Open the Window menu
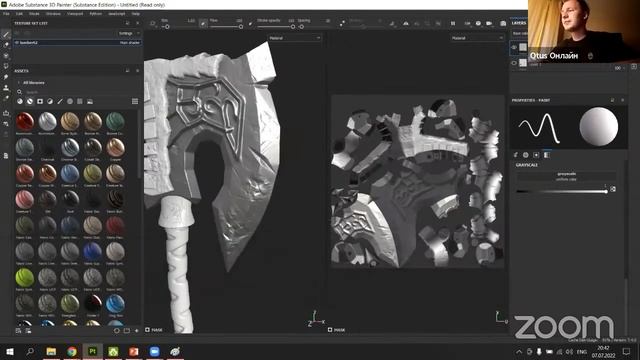 (53, 13)
